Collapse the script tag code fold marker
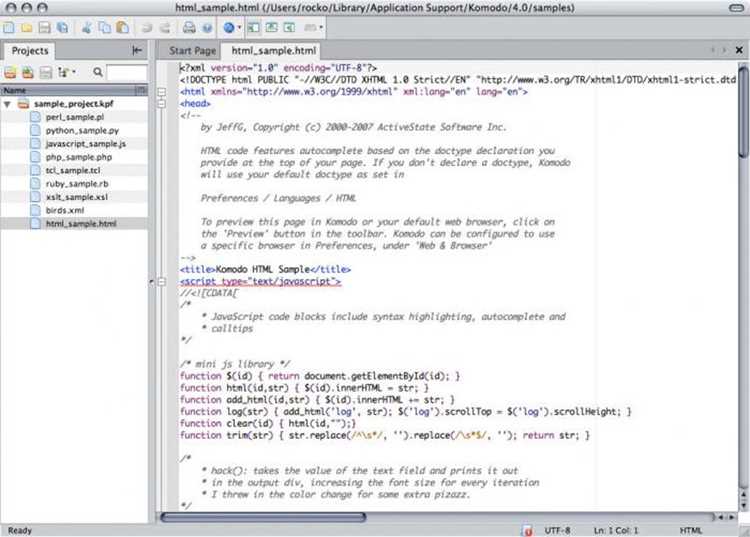The width and height of the screenshot is (750, 537). point(162,282)
